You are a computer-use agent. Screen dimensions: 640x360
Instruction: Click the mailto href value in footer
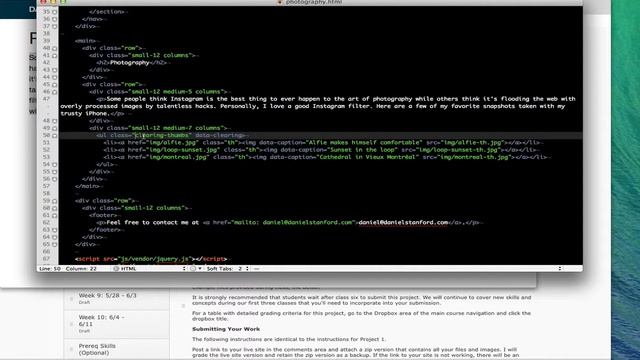293,223
